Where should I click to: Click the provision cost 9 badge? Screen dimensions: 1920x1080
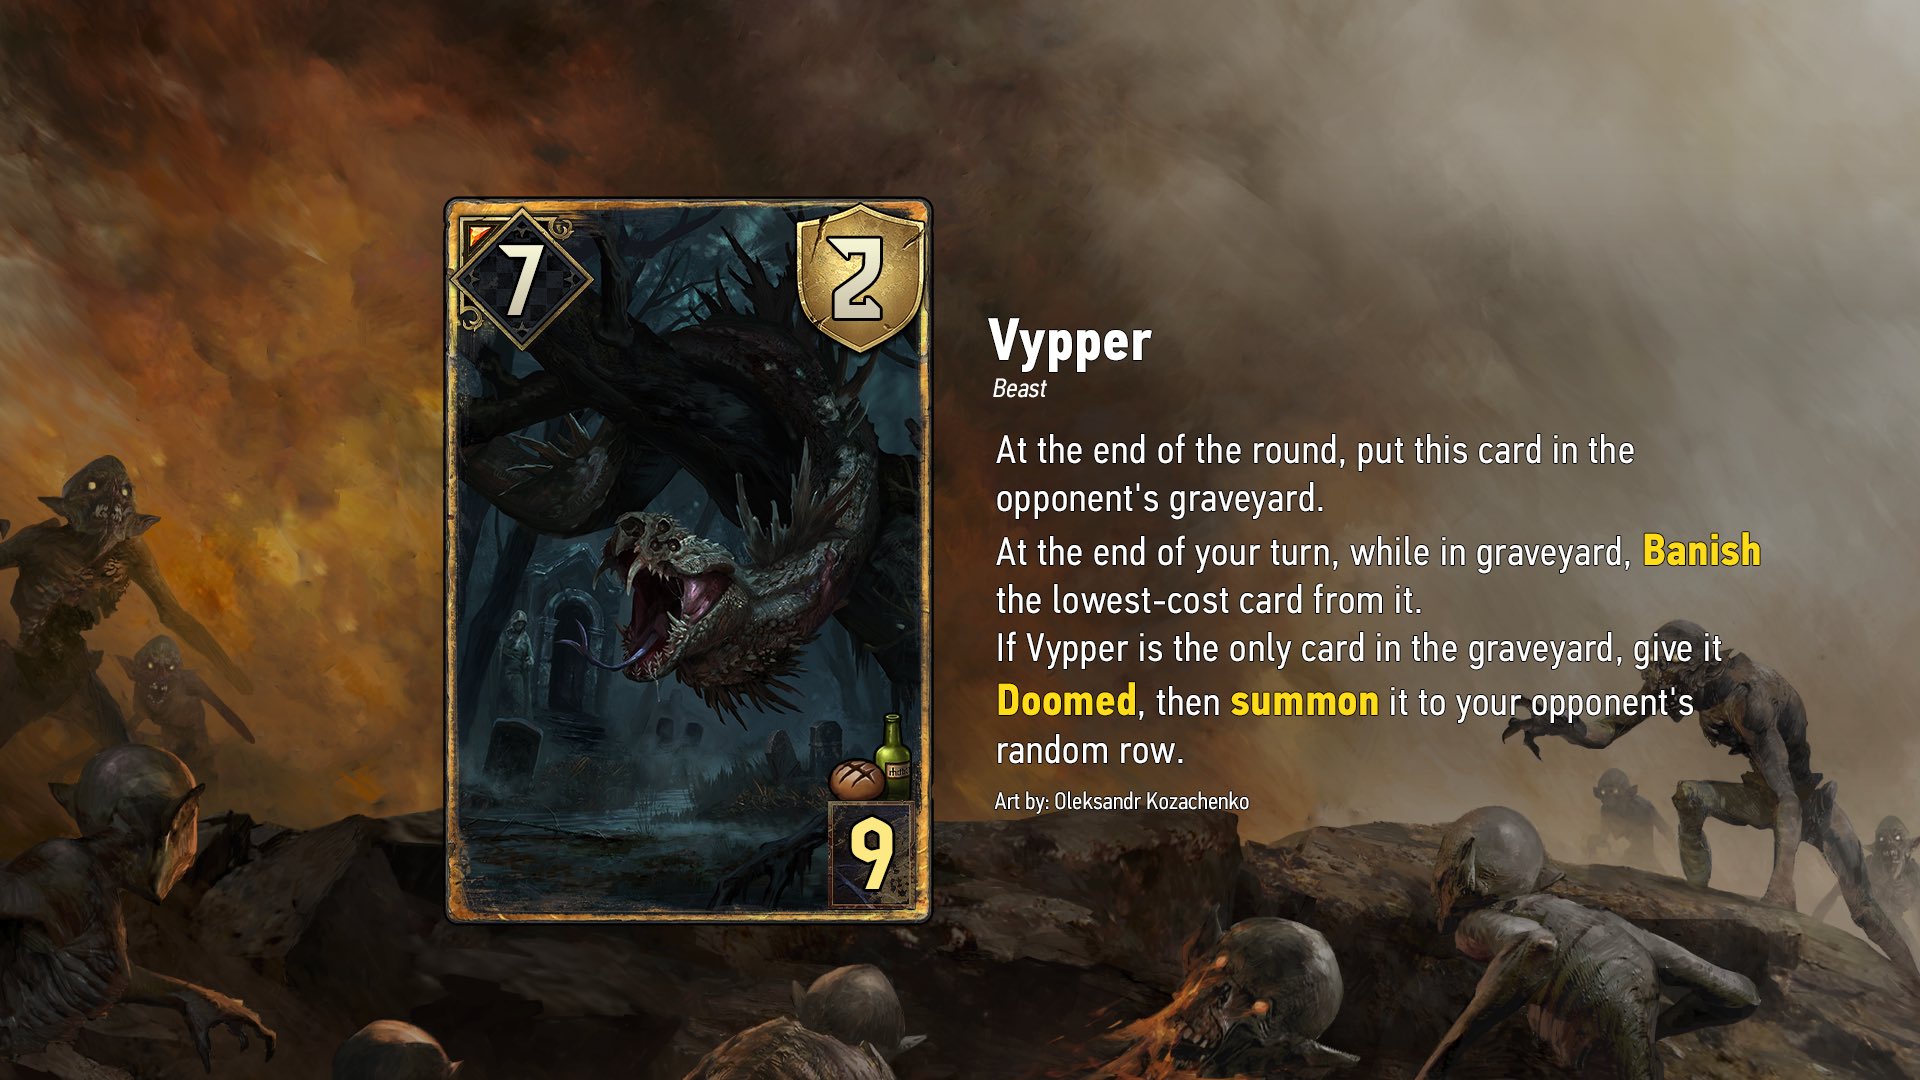[x=871, y=855]
